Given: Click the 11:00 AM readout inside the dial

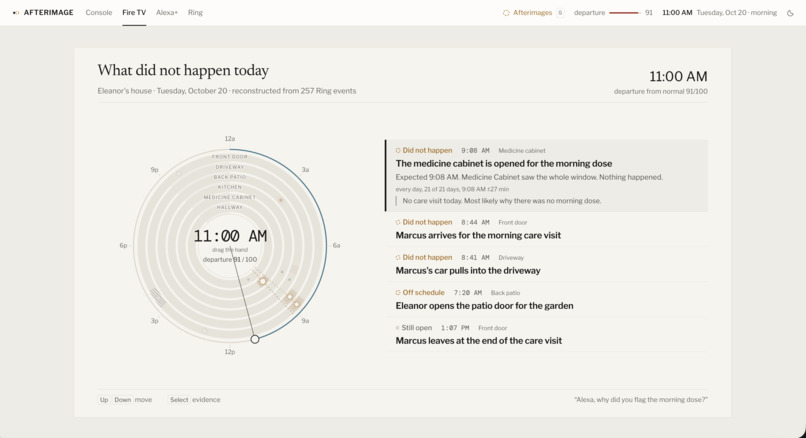Looking at the screenshot, I should (230, 236).
